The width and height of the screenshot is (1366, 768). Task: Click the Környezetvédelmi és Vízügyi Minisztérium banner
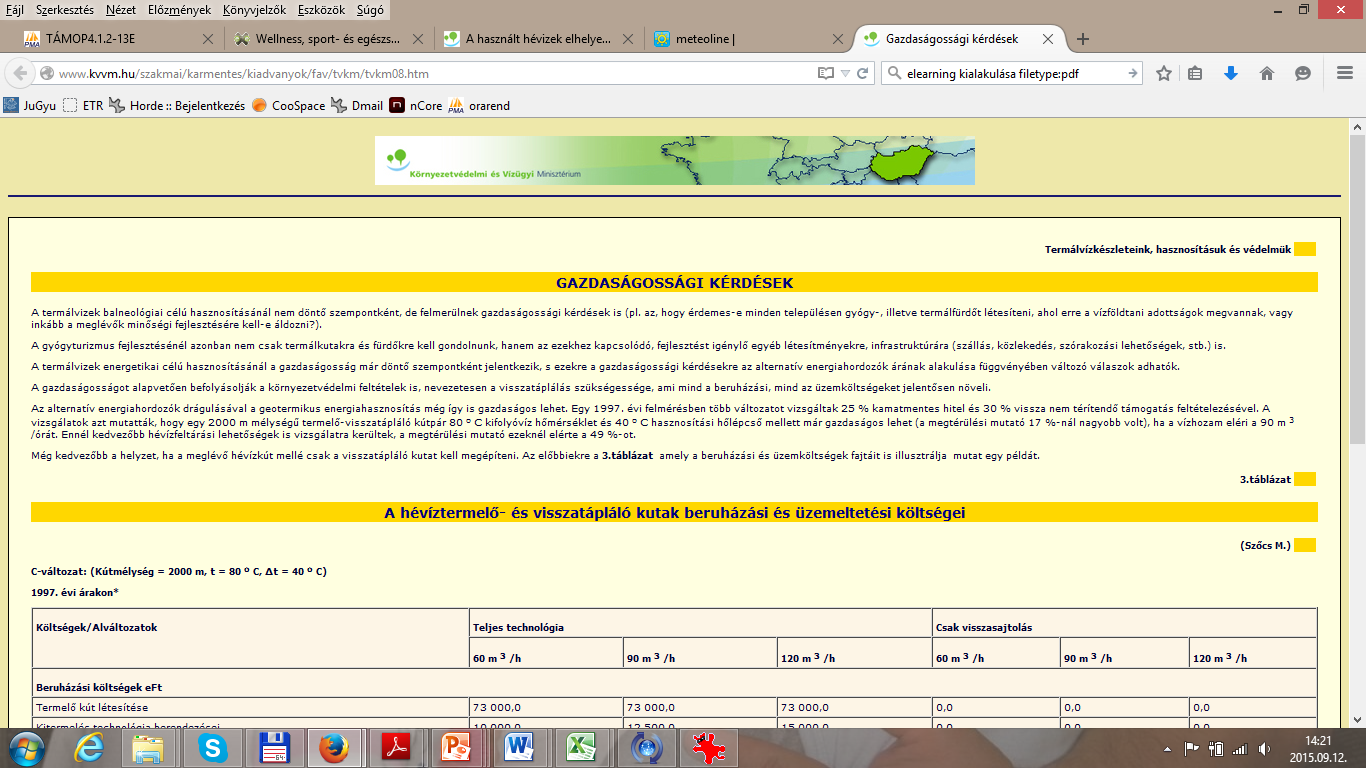coord(675,161)
